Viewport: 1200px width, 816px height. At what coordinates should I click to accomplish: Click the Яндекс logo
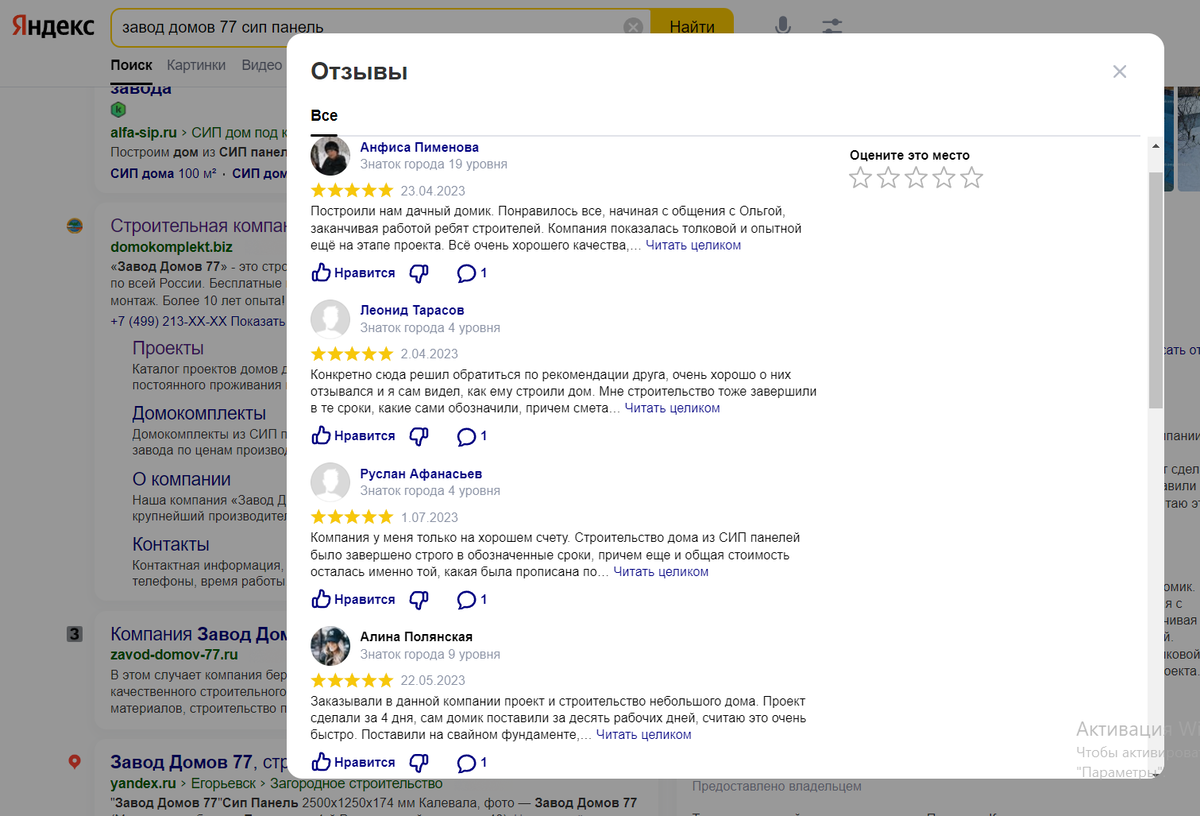(53, 26)
